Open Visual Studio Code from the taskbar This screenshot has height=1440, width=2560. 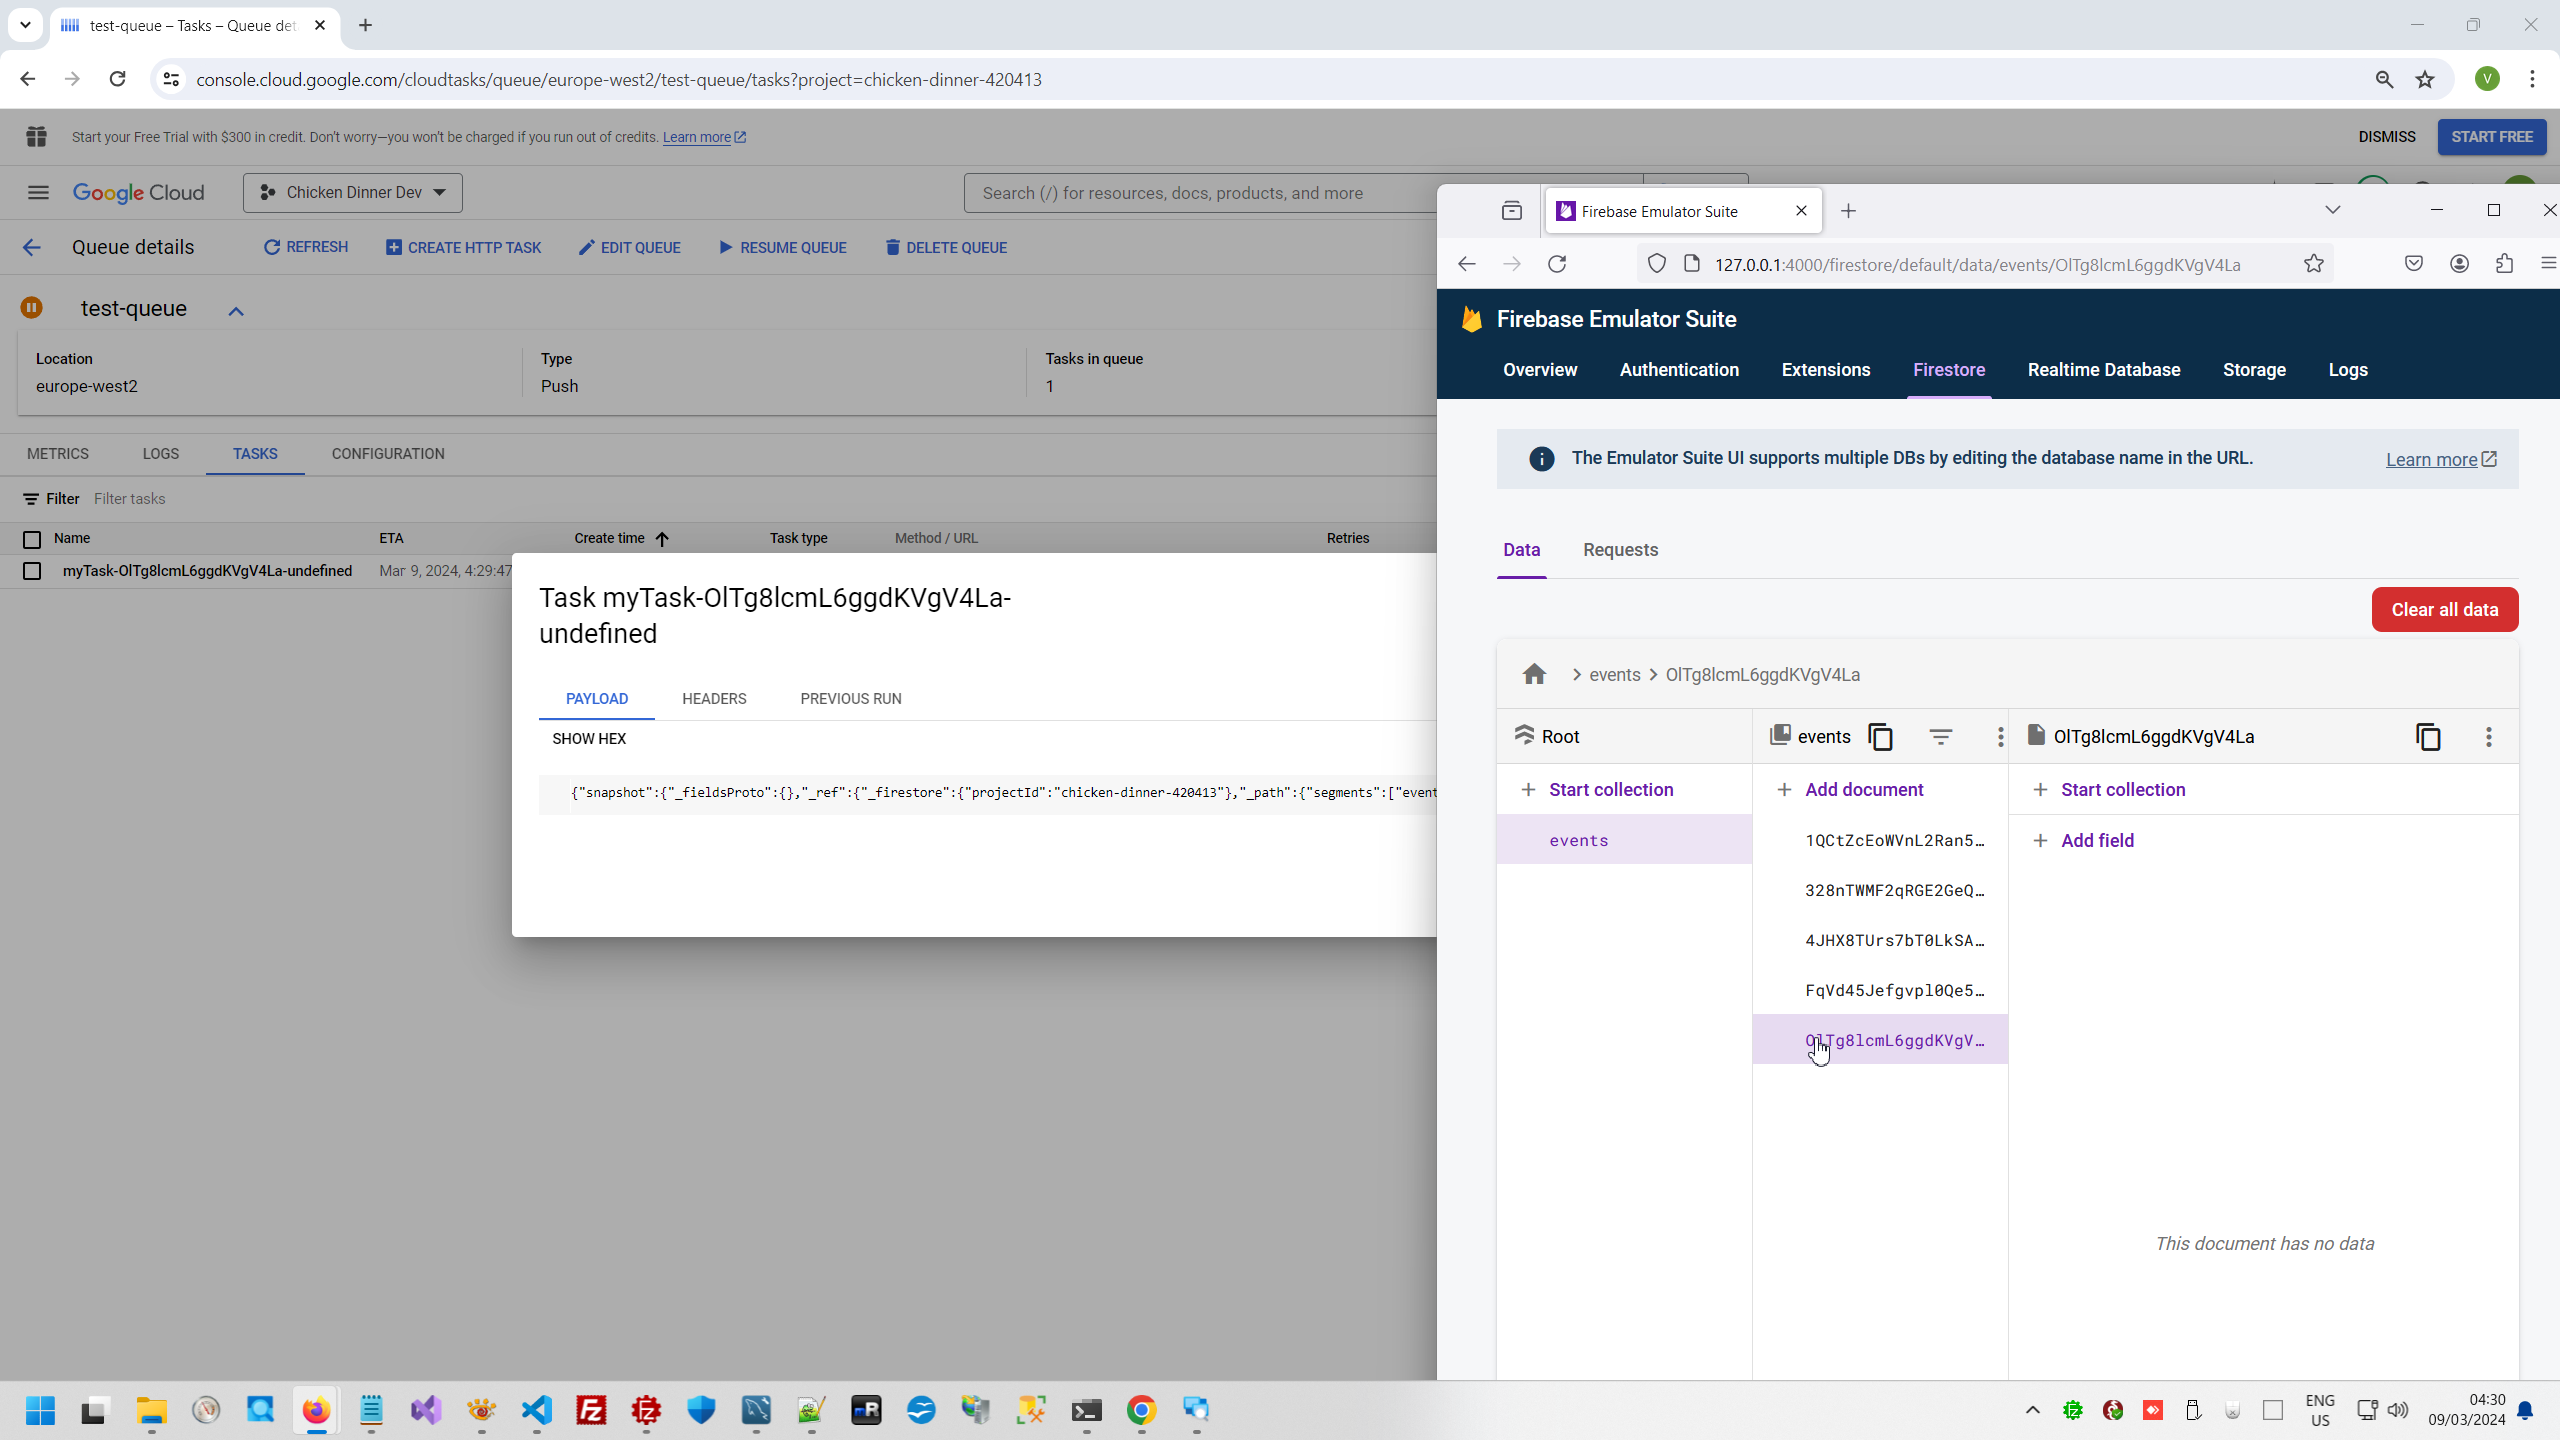(537, 1410)
